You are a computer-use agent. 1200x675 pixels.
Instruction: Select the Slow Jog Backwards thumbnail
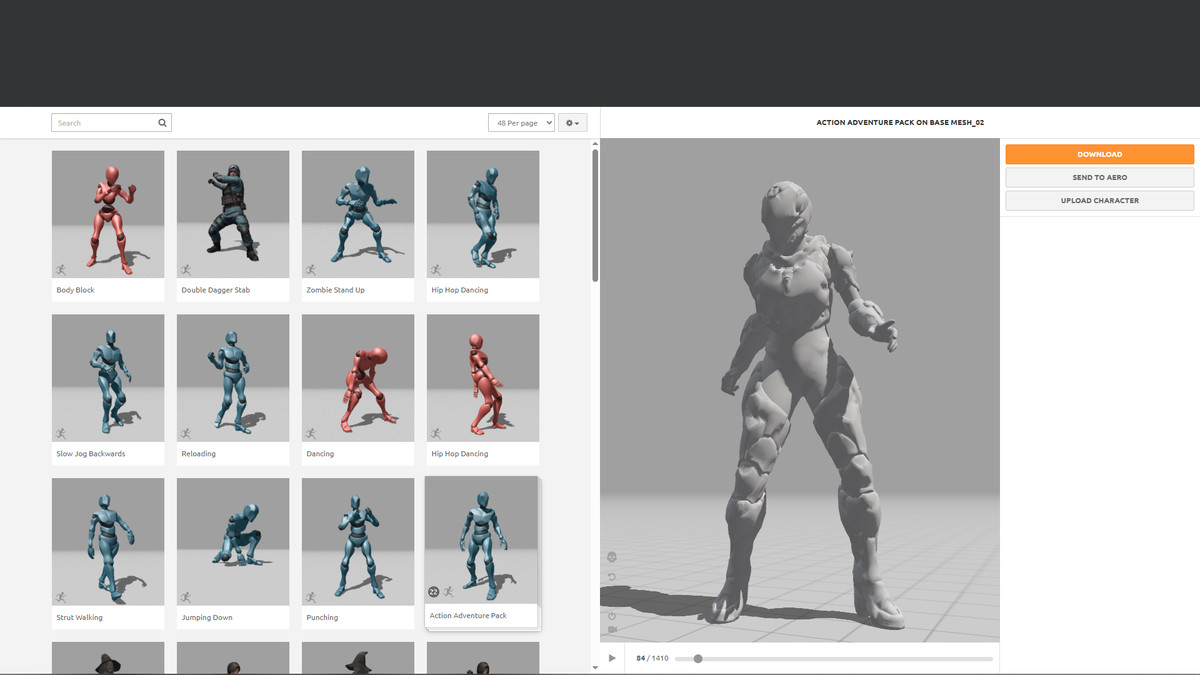click(x=108, y=378)
